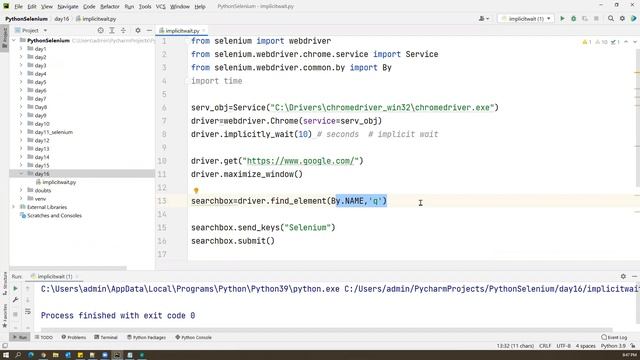Collapse the PythonSelenium project root
The height and width of the screenshot is (360, 640).
14,40
